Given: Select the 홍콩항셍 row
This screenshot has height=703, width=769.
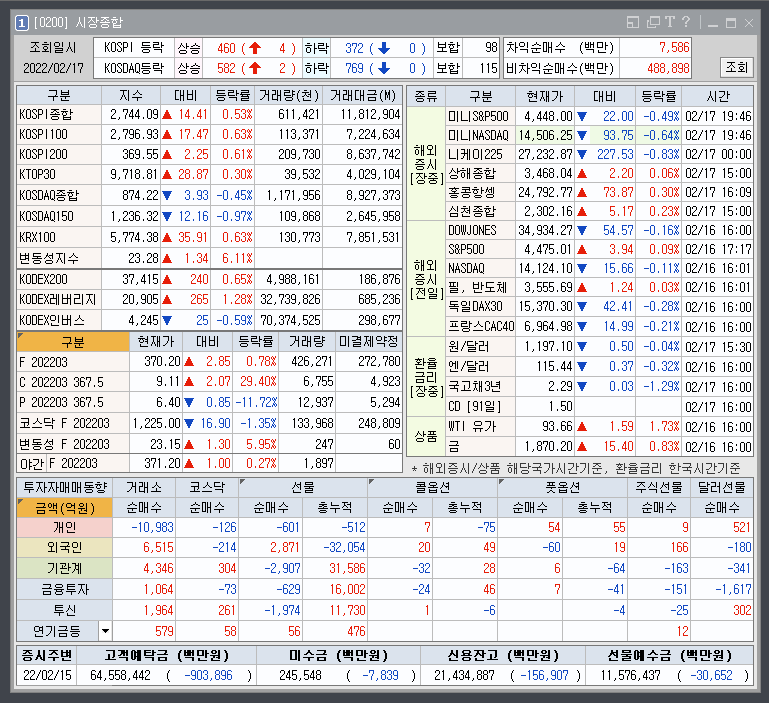Looking at the screenshot, I should [600, 192].
